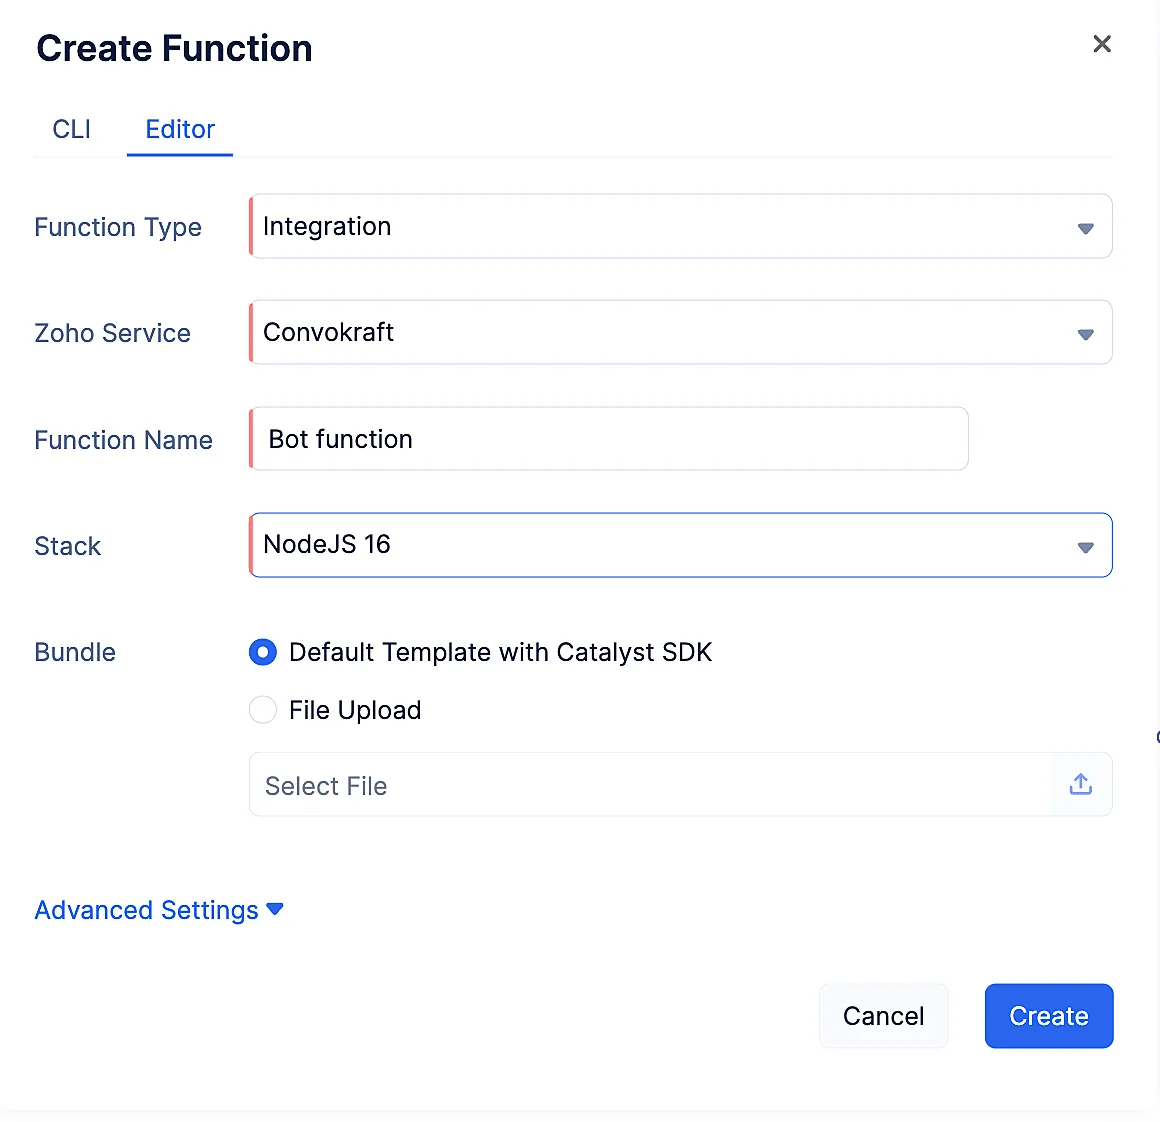The height and width of the screenshot is (1122, 1160).
Task: Open the Convokraft service dropdown
Action: (681, 332)
